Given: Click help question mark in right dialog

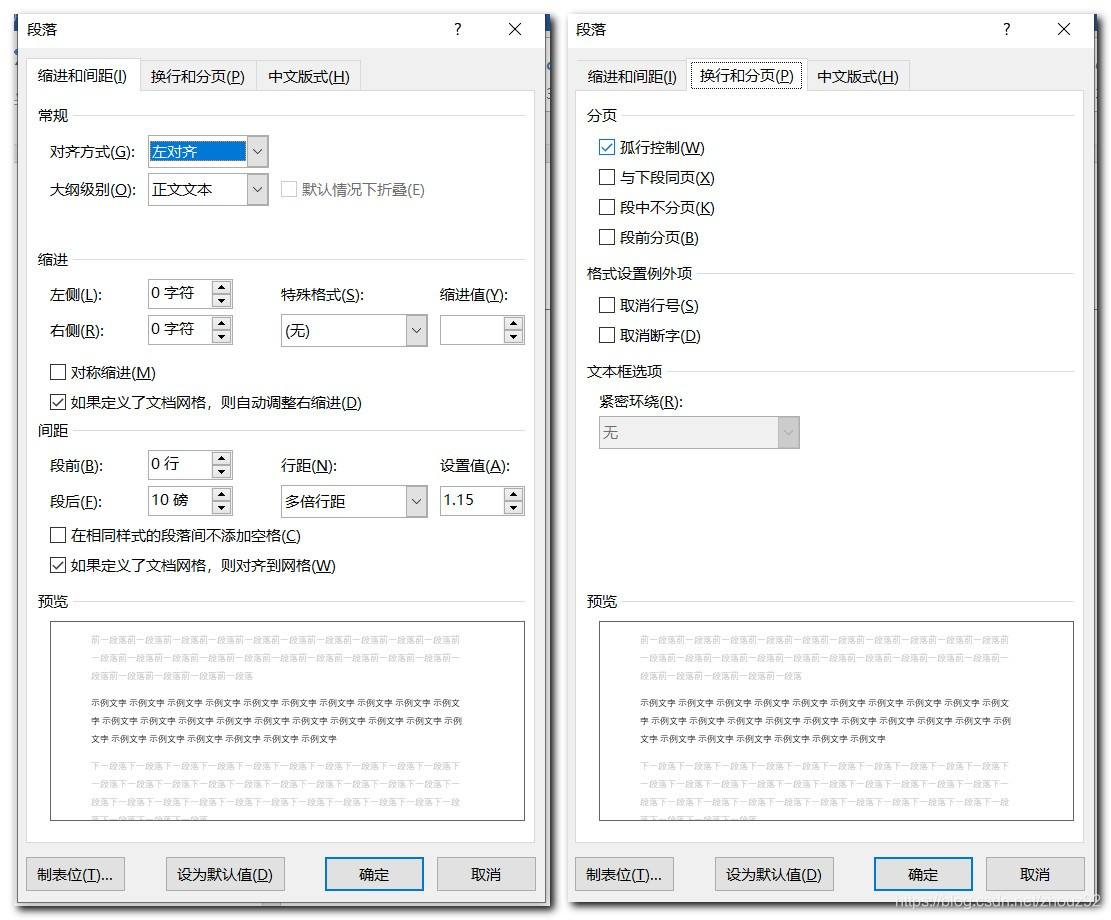Looking at the screenshot, I should coord(1006,29).
